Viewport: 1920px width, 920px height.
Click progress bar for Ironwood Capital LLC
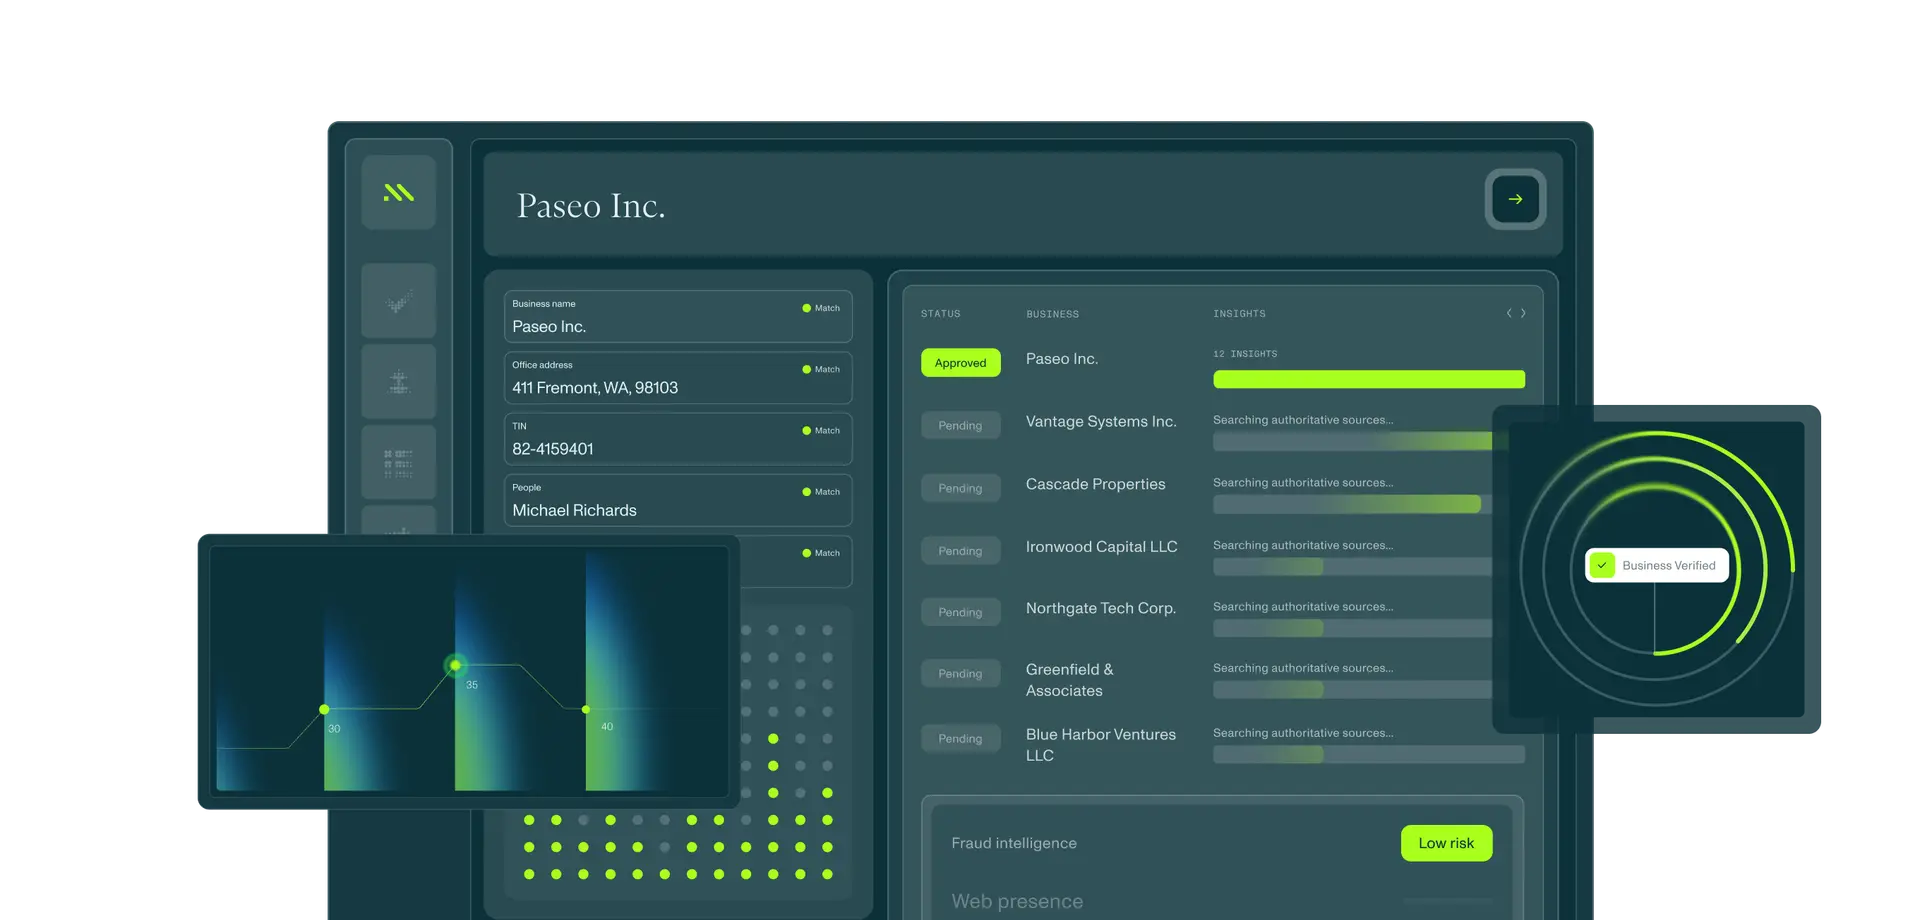1352,567
